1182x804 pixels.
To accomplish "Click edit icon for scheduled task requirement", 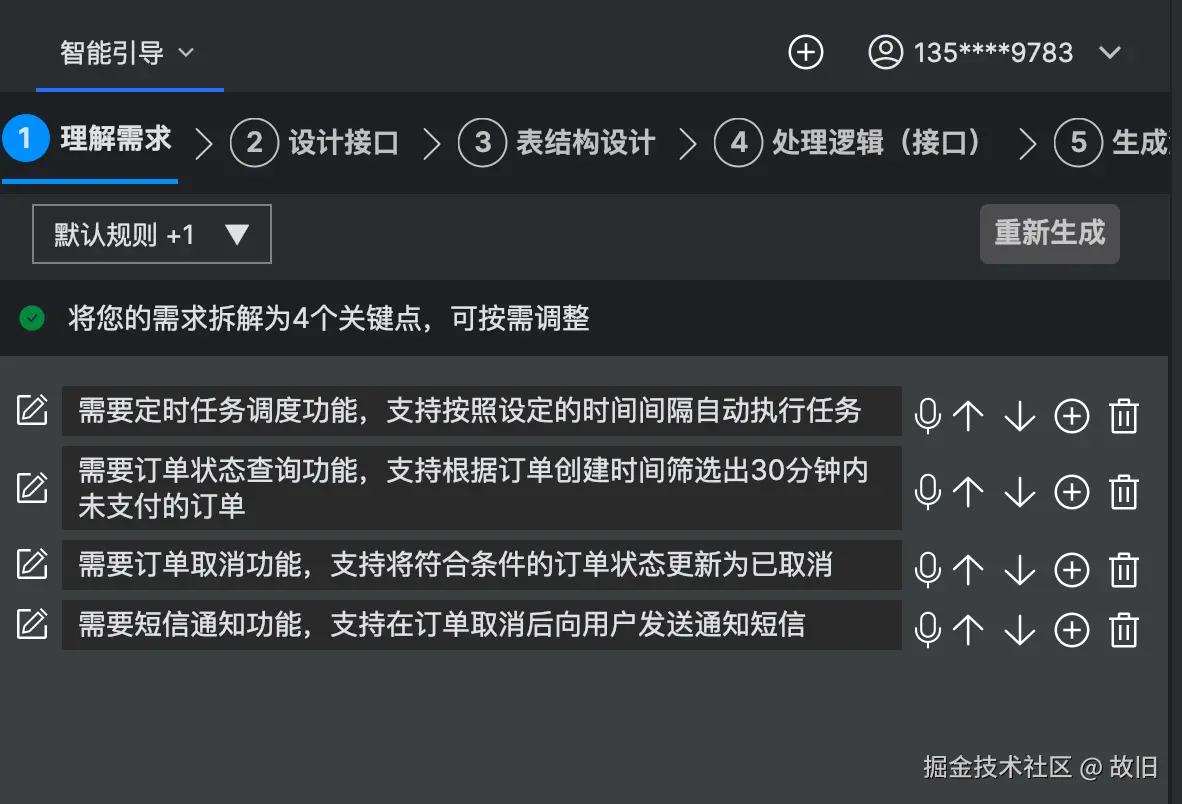I will pos(32,410).
